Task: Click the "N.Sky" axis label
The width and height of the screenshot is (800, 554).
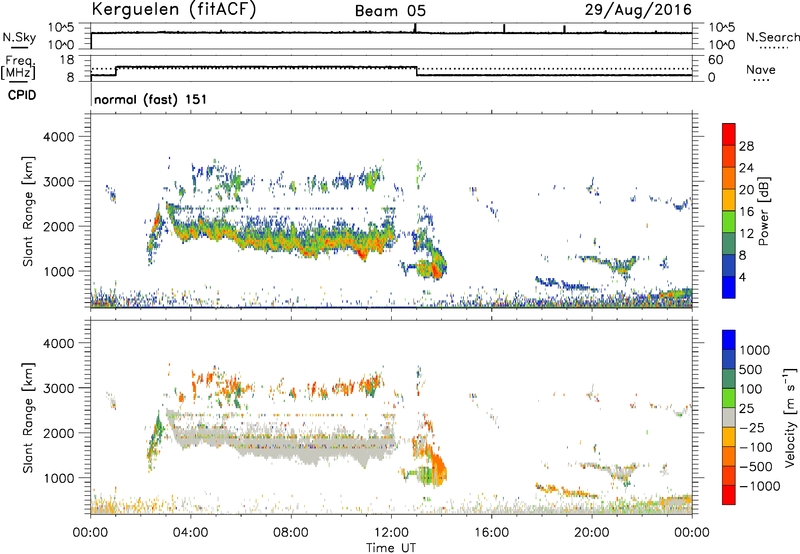Action: pyautogui.click(x=19, y=37)
